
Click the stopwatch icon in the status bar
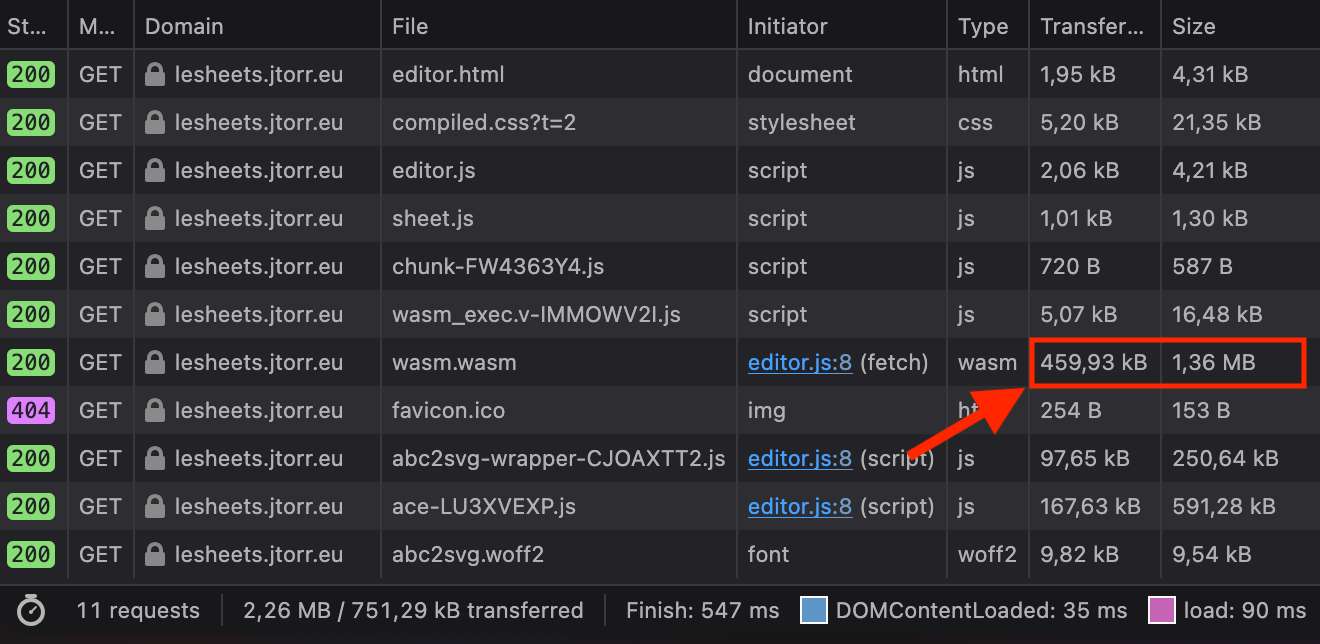pyautogui.click(x=31, y=610)
